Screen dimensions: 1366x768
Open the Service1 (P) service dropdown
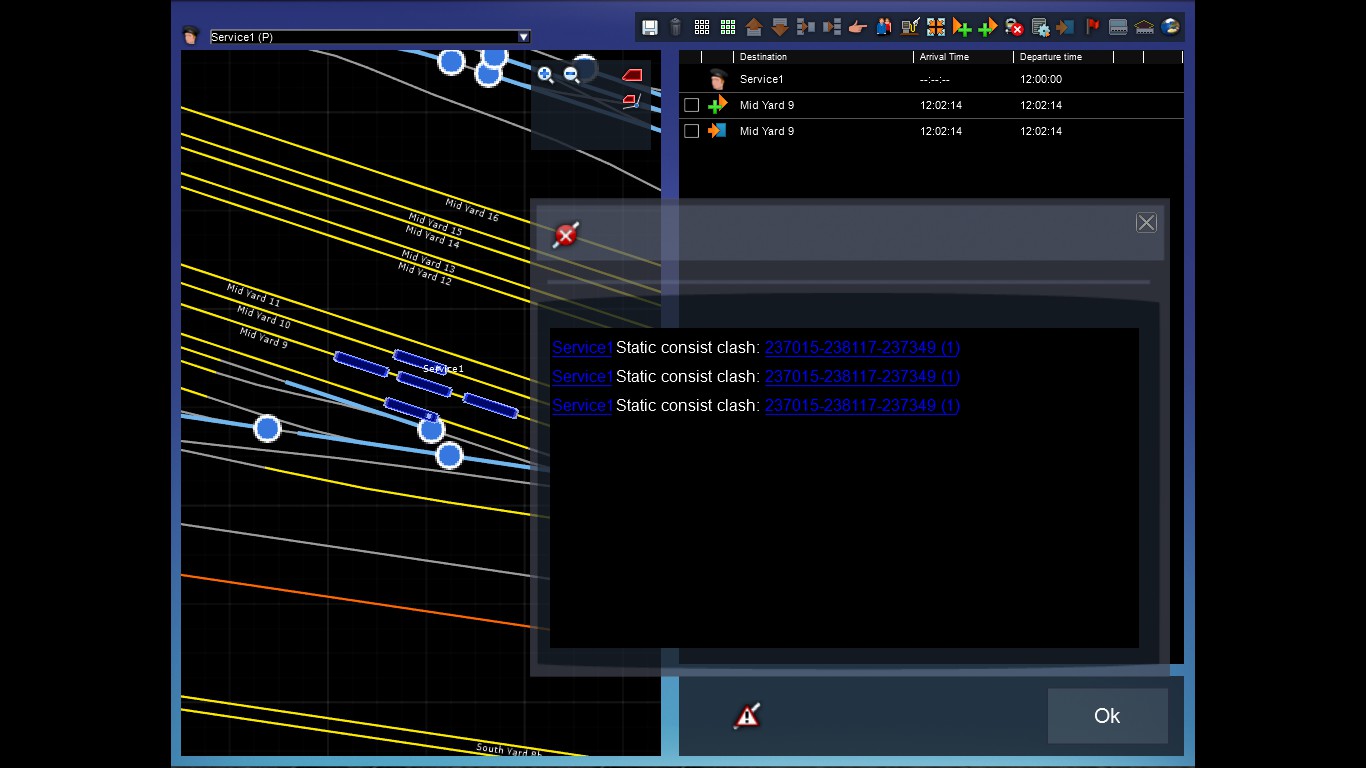pyautogui.click(x=523, y=37)
